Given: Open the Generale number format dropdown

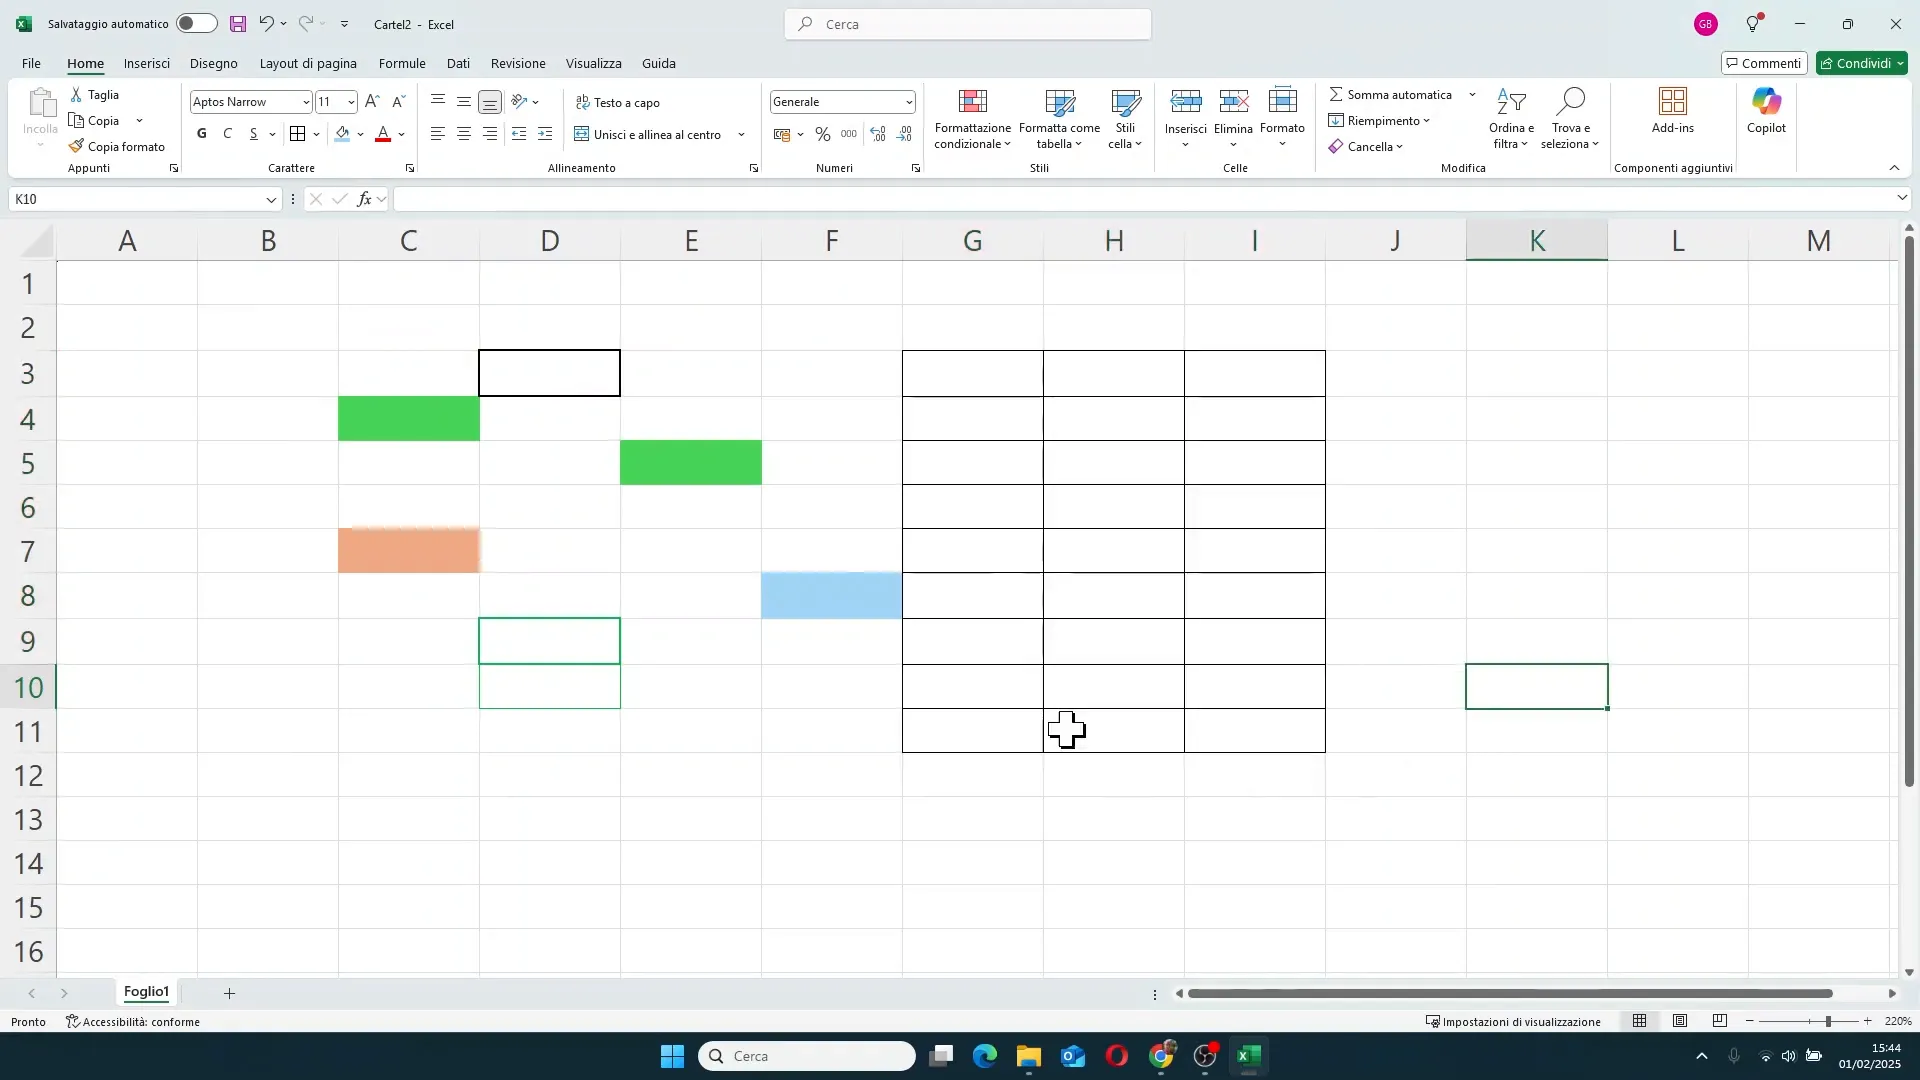Looking at the screenshot, I should tap(908, 102).
